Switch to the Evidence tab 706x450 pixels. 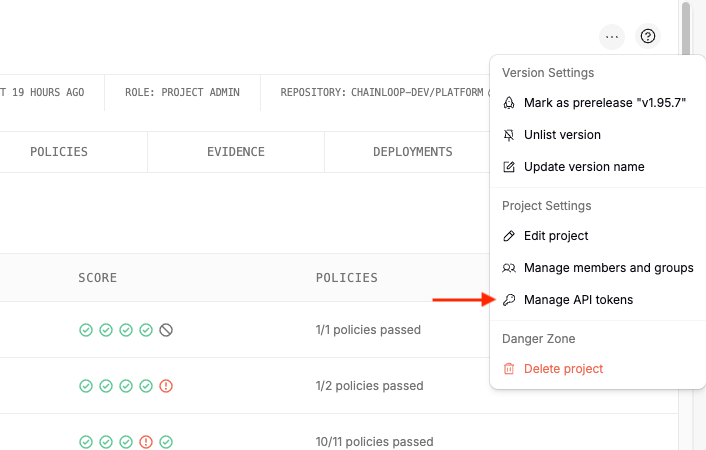236,152
